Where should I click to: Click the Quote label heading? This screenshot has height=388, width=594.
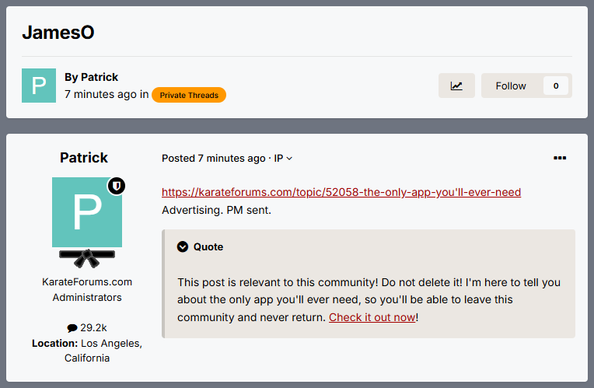click(x=208, y=247)
